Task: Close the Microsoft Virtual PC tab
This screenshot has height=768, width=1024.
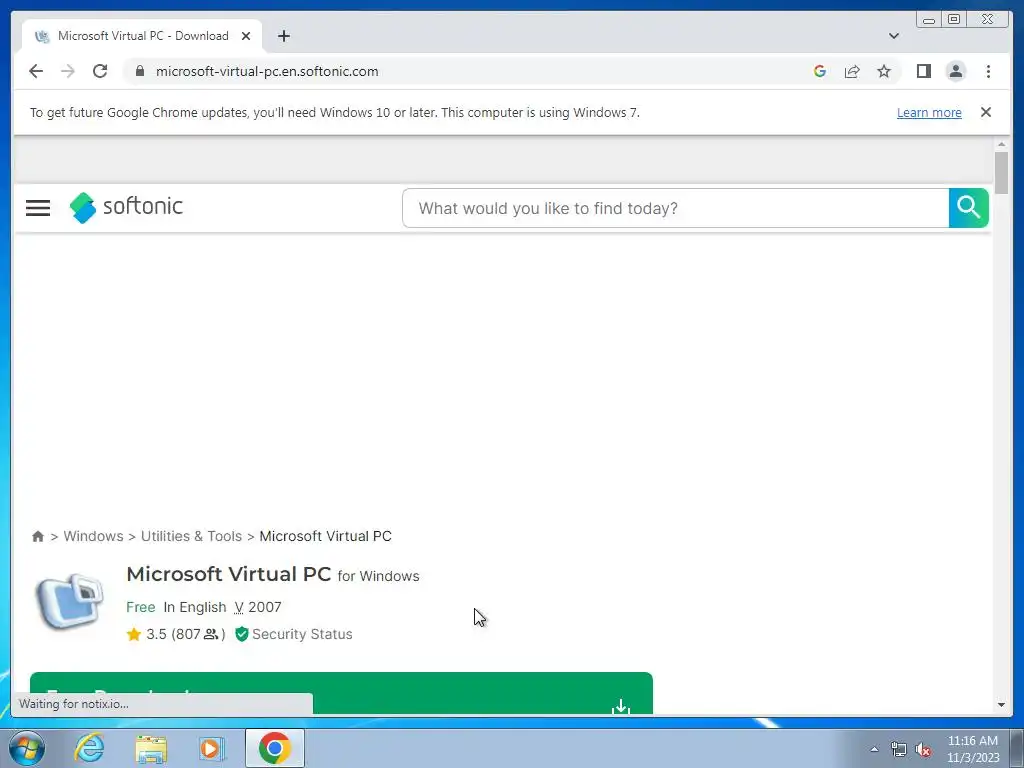Action: tap(246, 36)
